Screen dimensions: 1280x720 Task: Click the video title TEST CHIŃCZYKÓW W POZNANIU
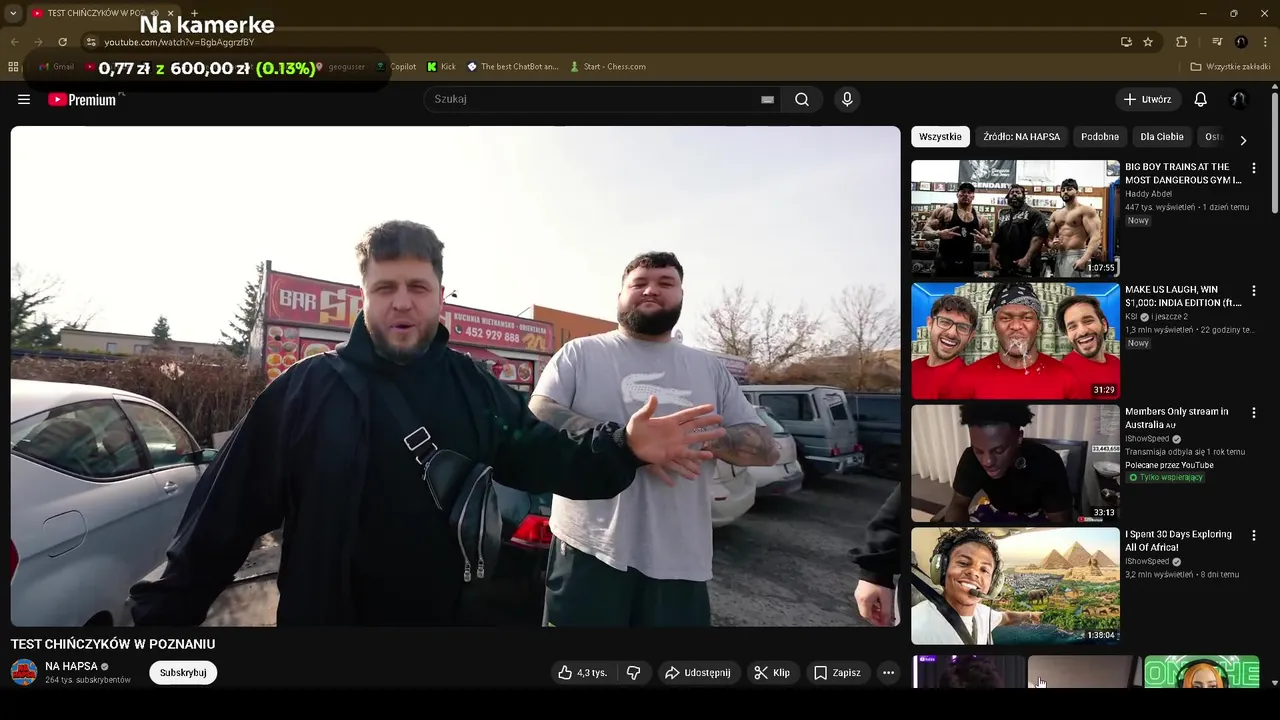(x=113, y=644)
